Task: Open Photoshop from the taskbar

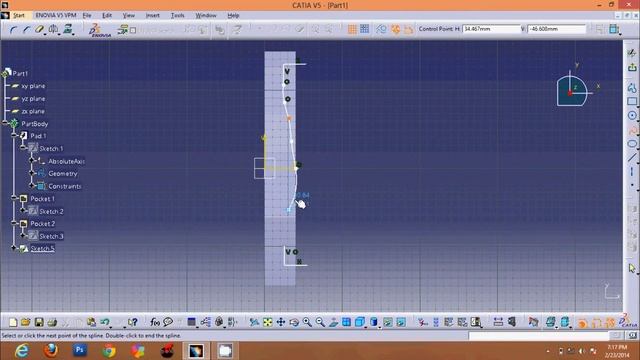Action: point(80,351)
